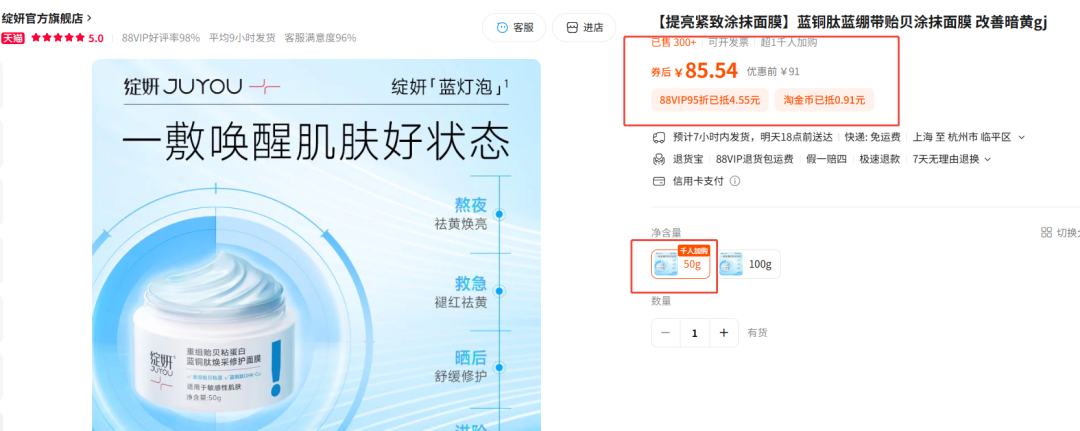Viewport: 1080px width, 431px height.
Task: Click the 淘金币已抵0.91元 discount tag
Action: (x=824, y=100)
